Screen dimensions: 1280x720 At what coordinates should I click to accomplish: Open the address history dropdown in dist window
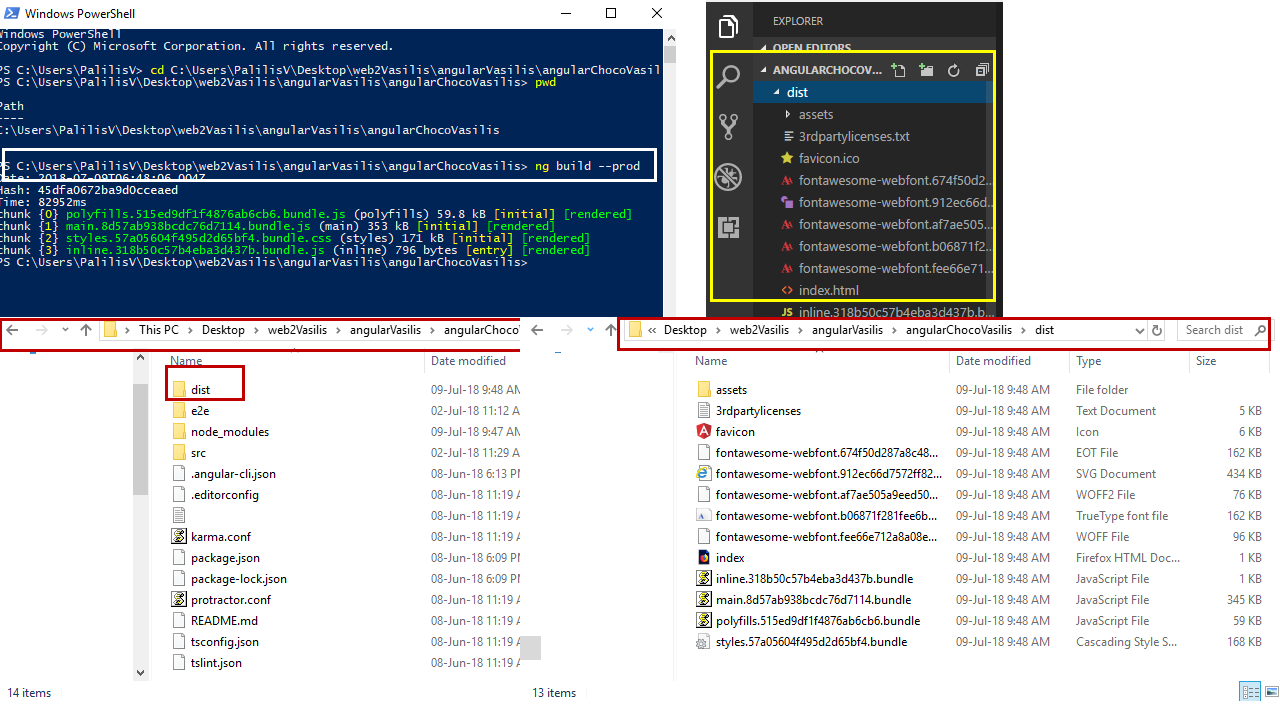[1140, 330]
